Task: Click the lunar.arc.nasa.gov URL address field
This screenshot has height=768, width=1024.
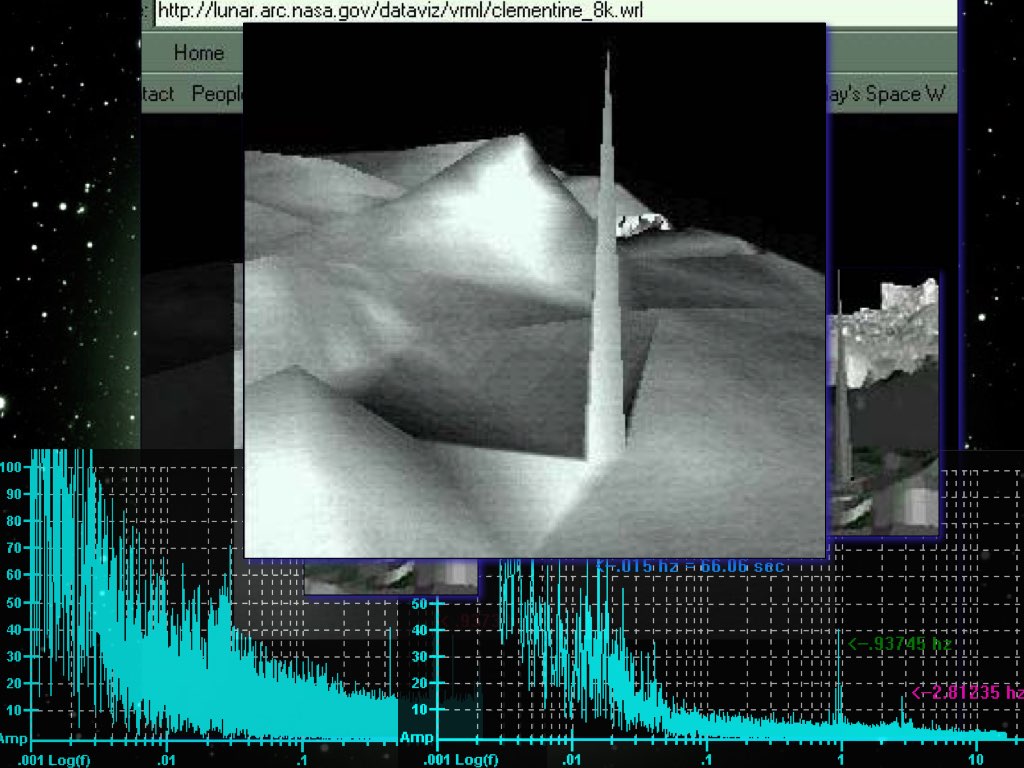Action: [400, 11]
